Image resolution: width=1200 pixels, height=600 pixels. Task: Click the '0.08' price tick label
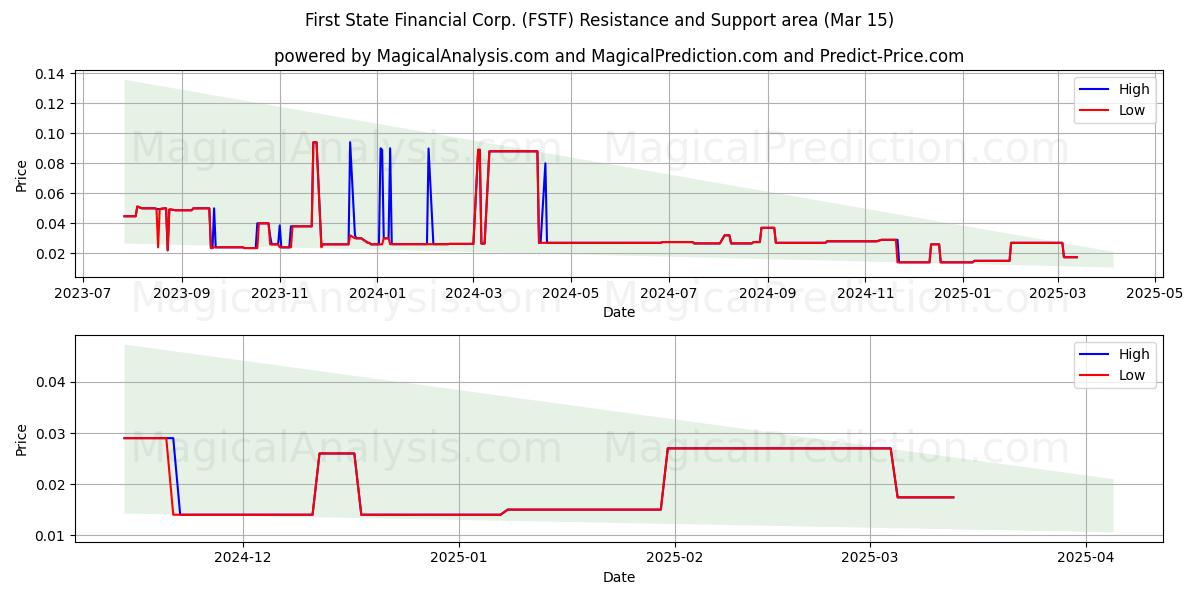[x=51, y=164]
